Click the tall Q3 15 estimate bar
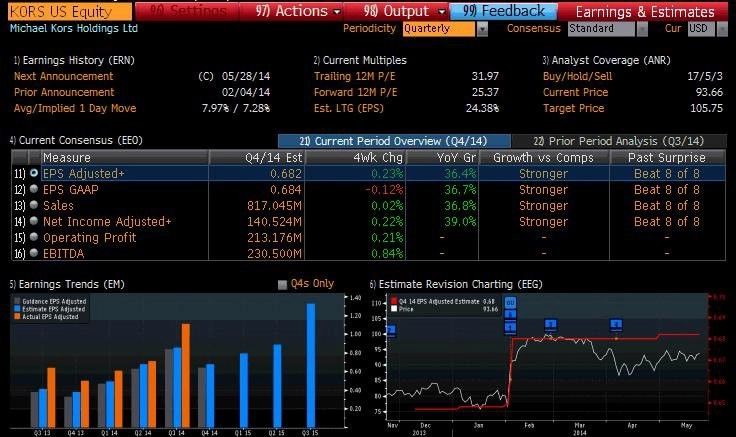 [x=311, y=365]
